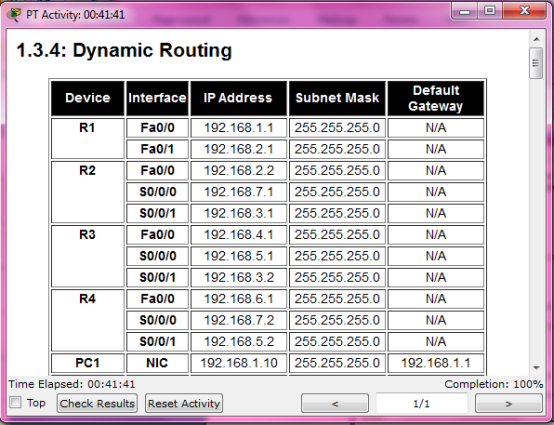This screenshot has height=425, width=554.
Task: Close the PT Activity window
Action: click(524, 11)
